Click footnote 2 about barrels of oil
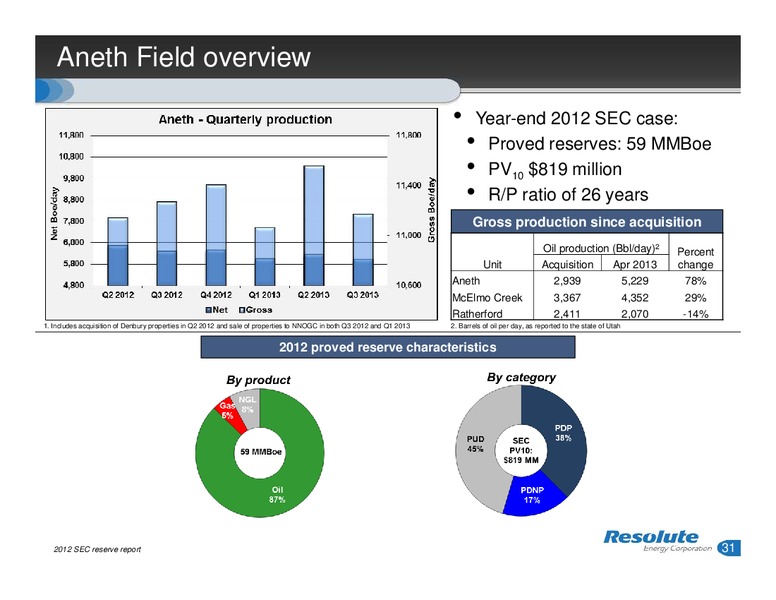Screen dimensions: 776x600 click(x=535, y=326)
